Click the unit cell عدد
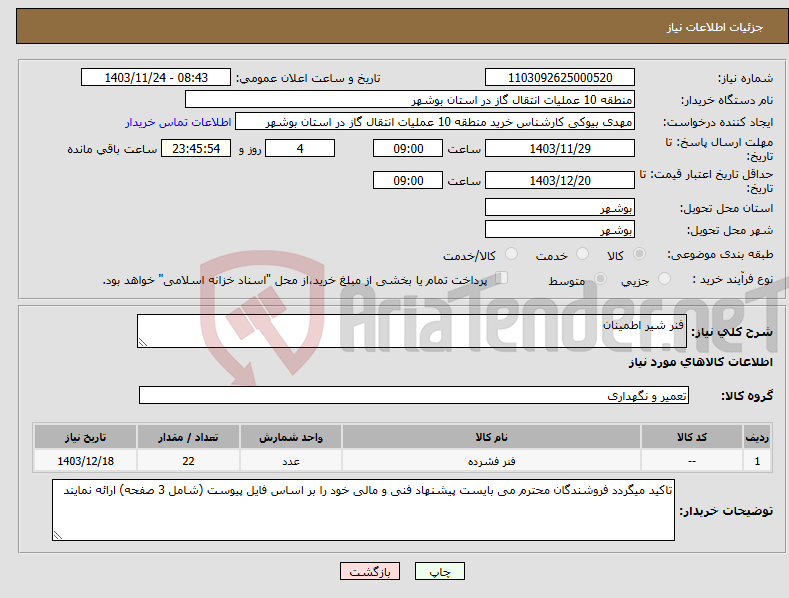Screen dimensions: 789x598 tap(291, 461)
